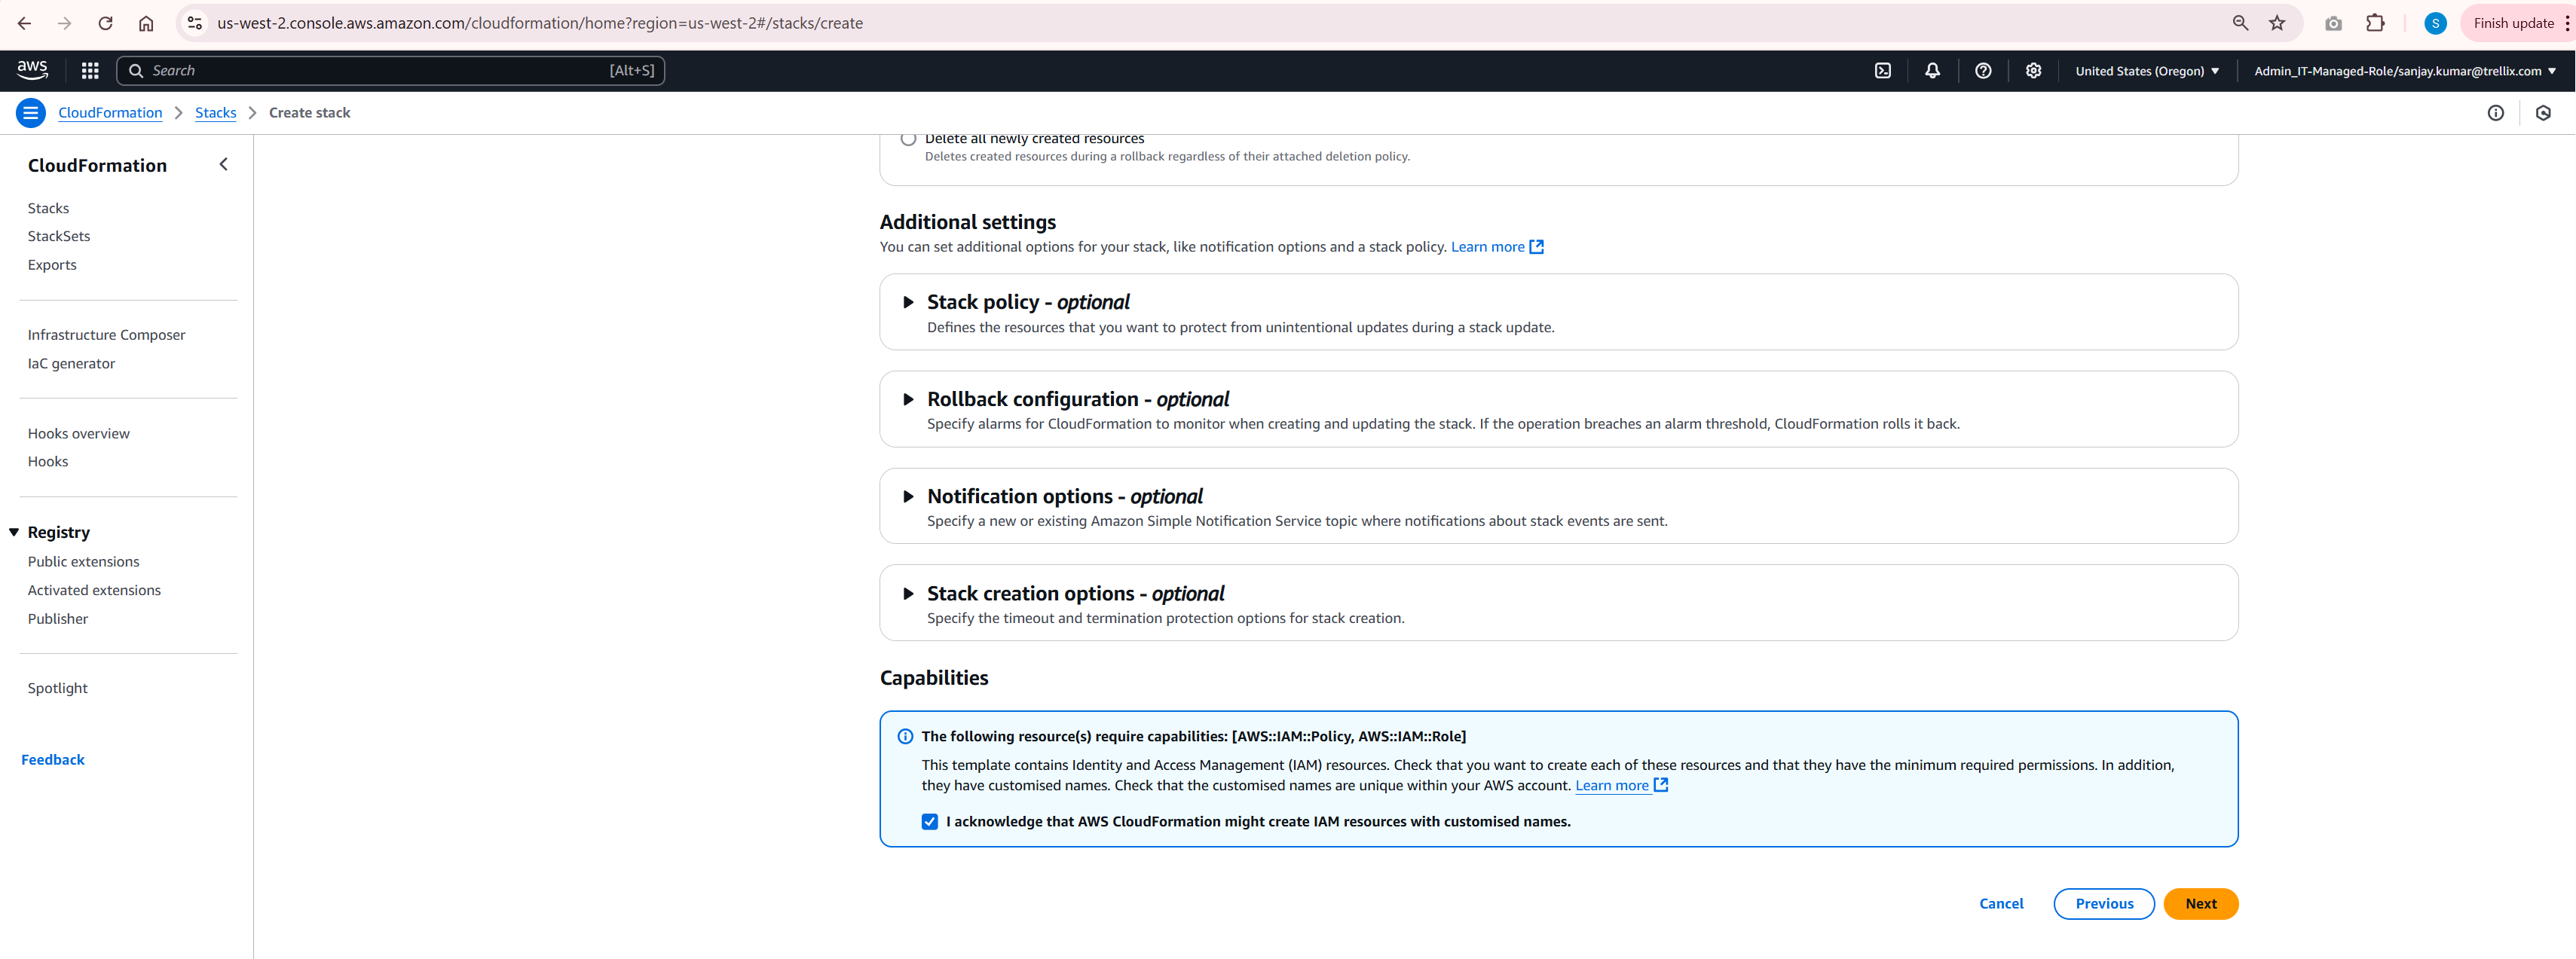Uncheck the IAM resources acknowledgement checkbox
This screenshot has height=959, width=2576.
point(930,821)
